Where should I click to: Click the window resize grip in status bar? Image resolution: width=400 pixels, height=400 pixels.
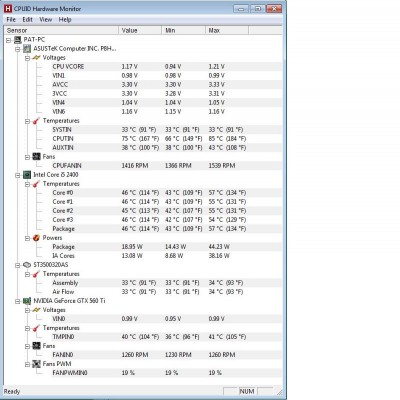pyautogui.click(x=279, y=392)
